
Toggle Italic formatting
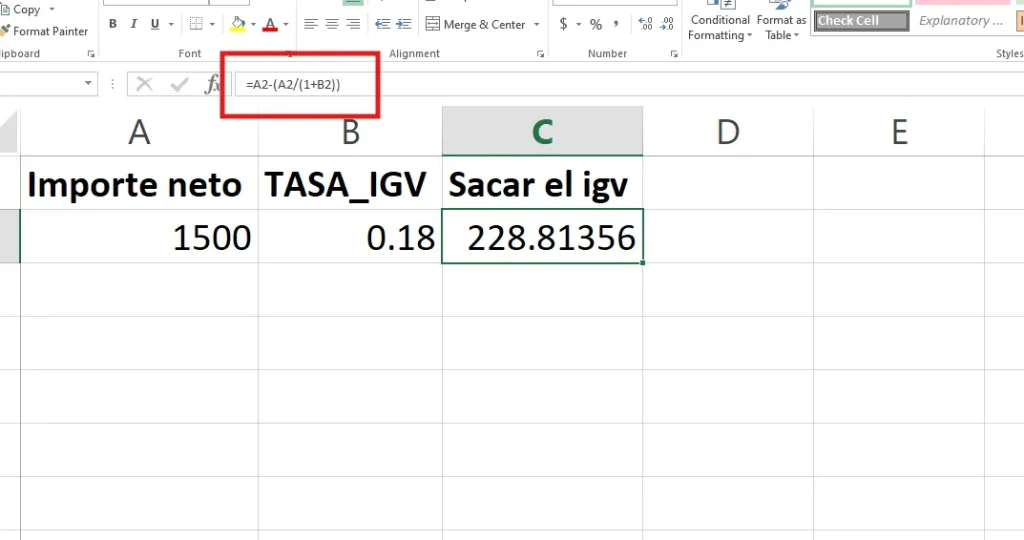coord(134,24)
